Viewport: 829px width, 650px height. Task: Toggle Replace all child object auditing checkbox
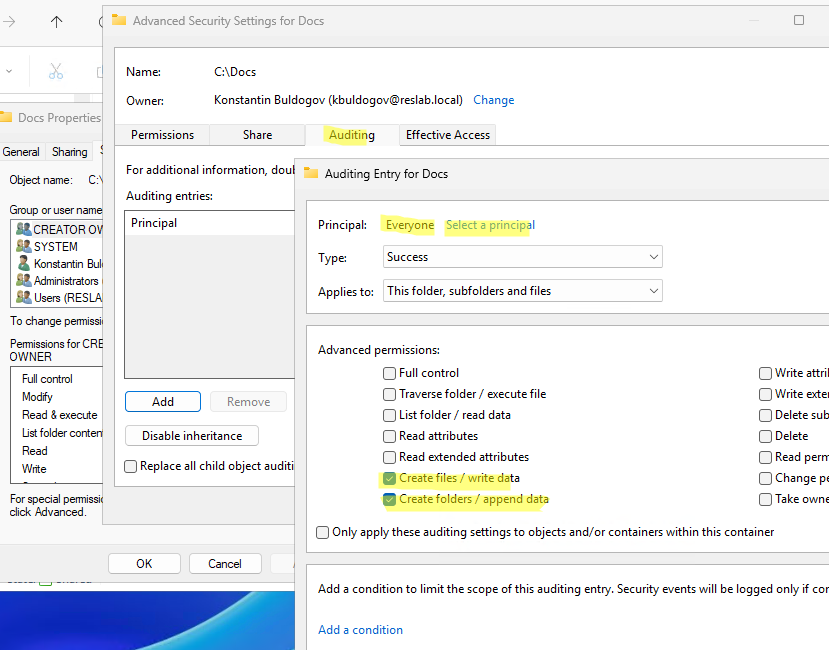(131, 466)
